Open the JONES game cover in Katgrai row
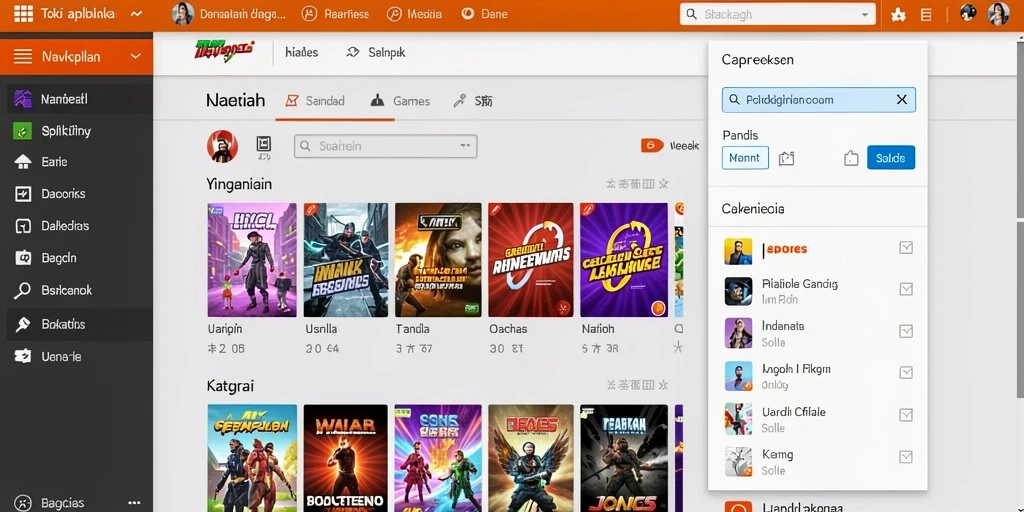 624,458
